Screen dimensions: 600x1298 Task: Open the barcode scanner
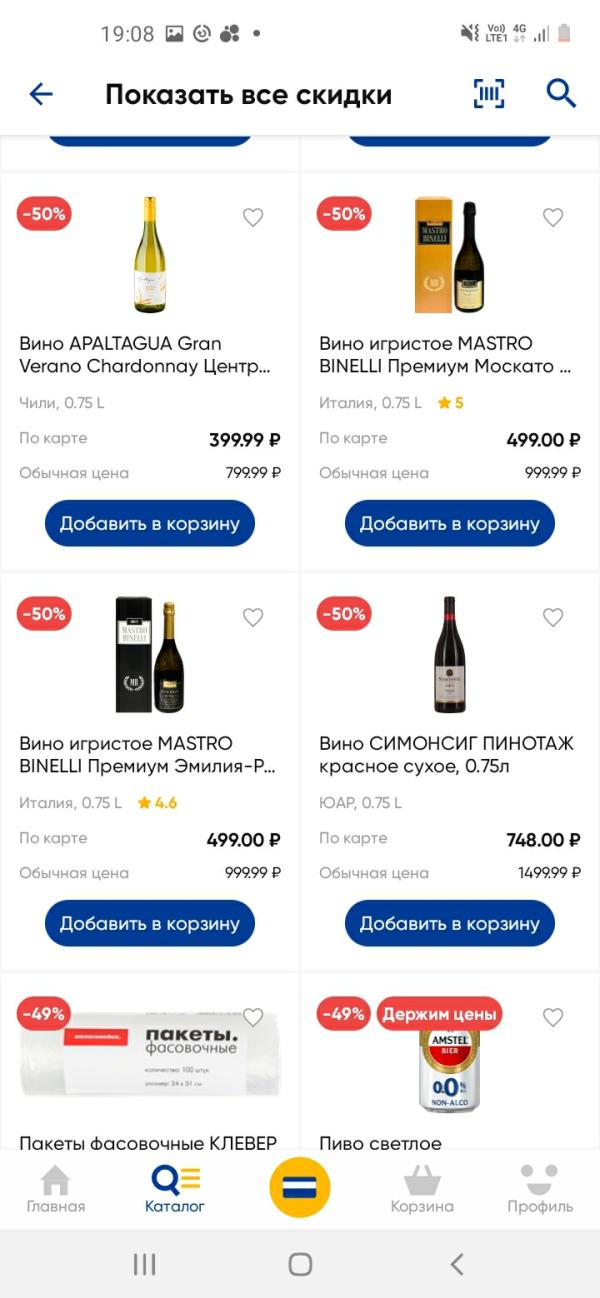(489, 94)
